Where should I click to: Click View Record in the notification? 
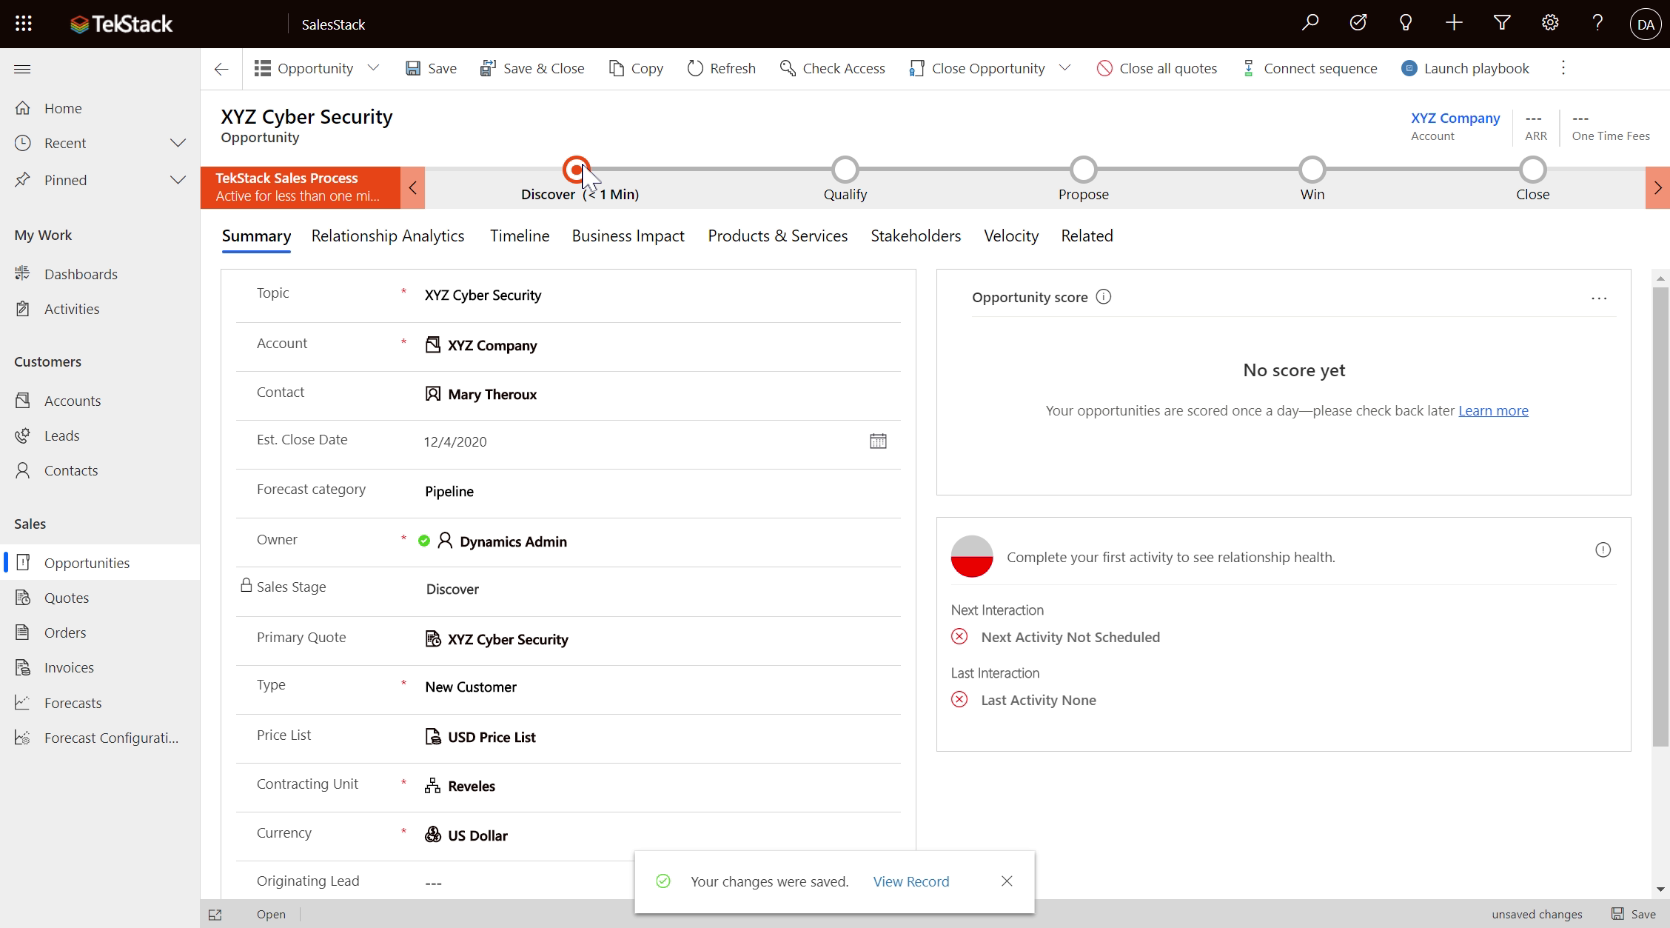pos(911,882)
